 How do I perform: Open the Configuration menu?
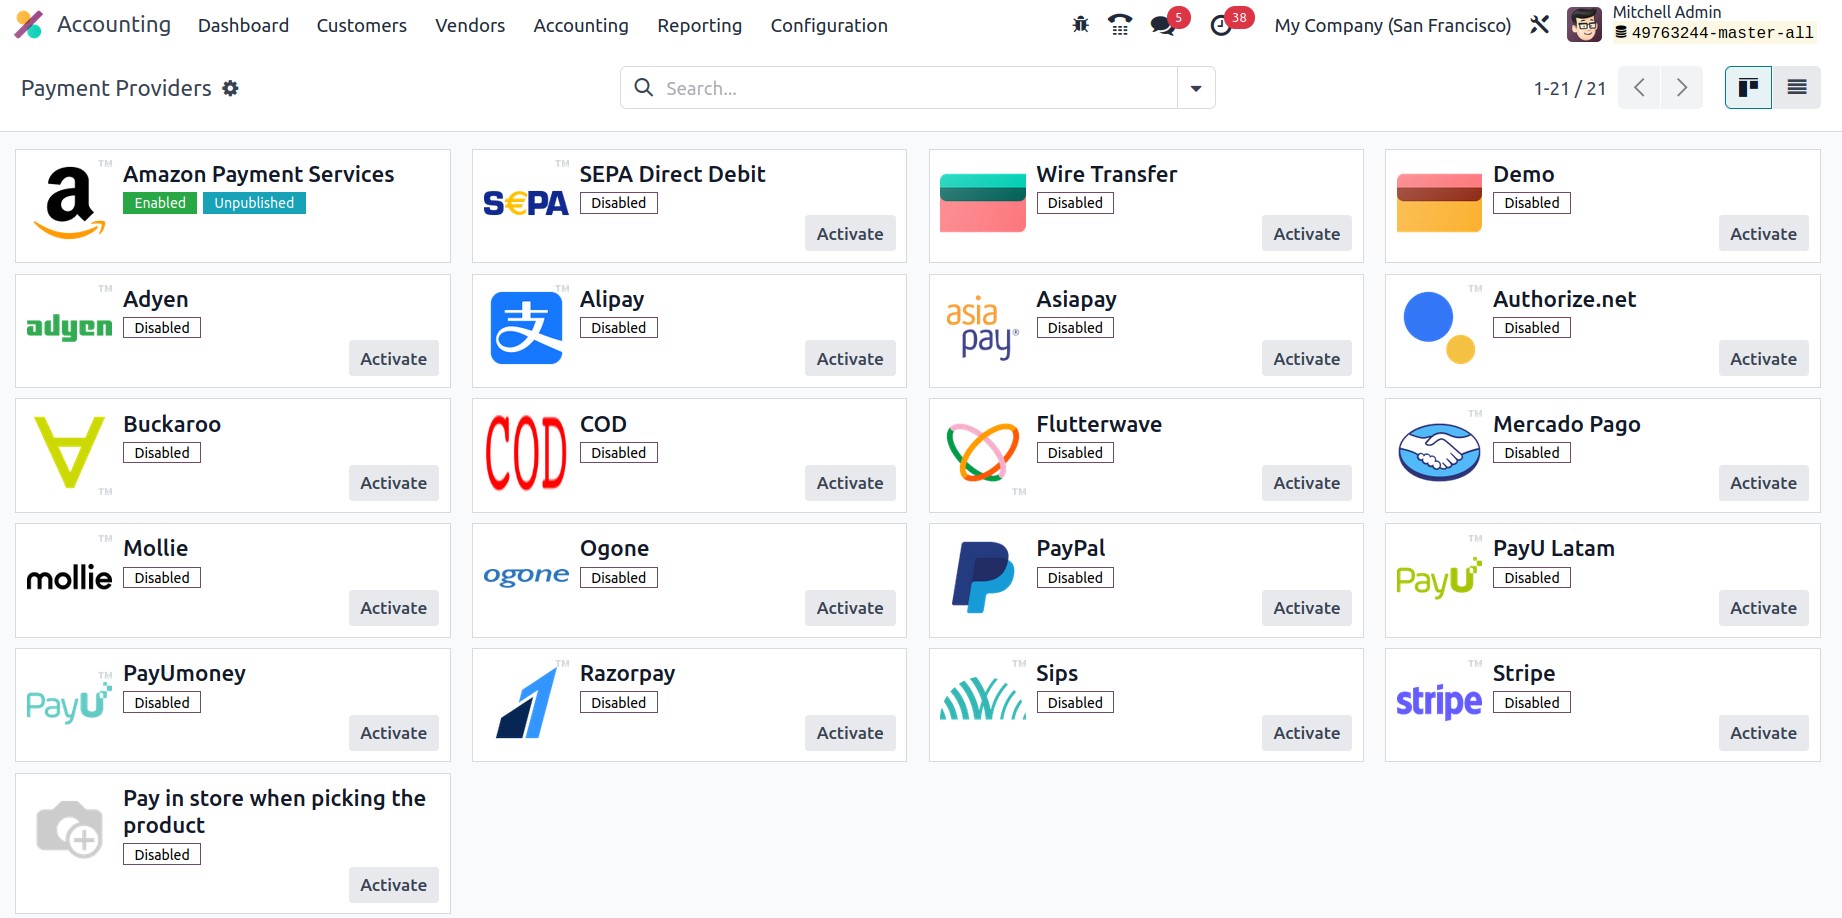[x=829, y=25]
